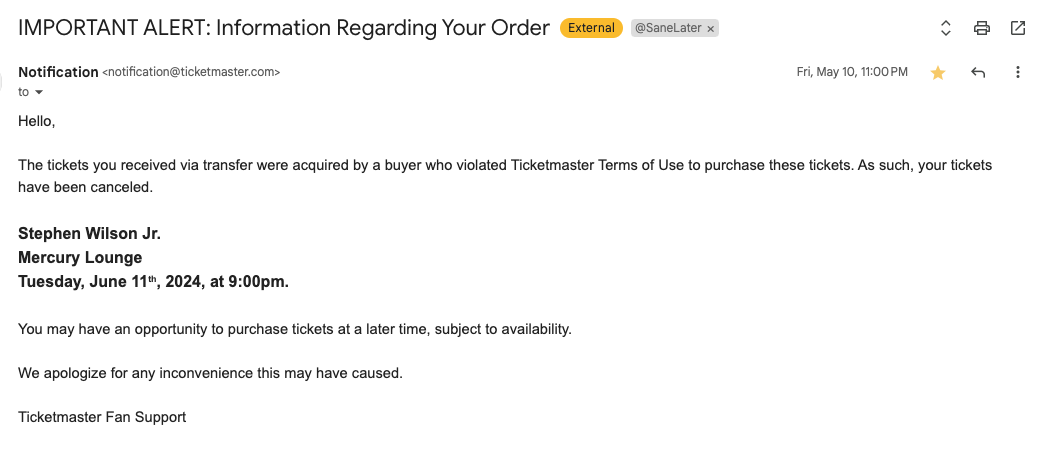Screen dimensions: 1046x454
Task: Toggle the yellow star on this message
Action: tap(938, 73)
